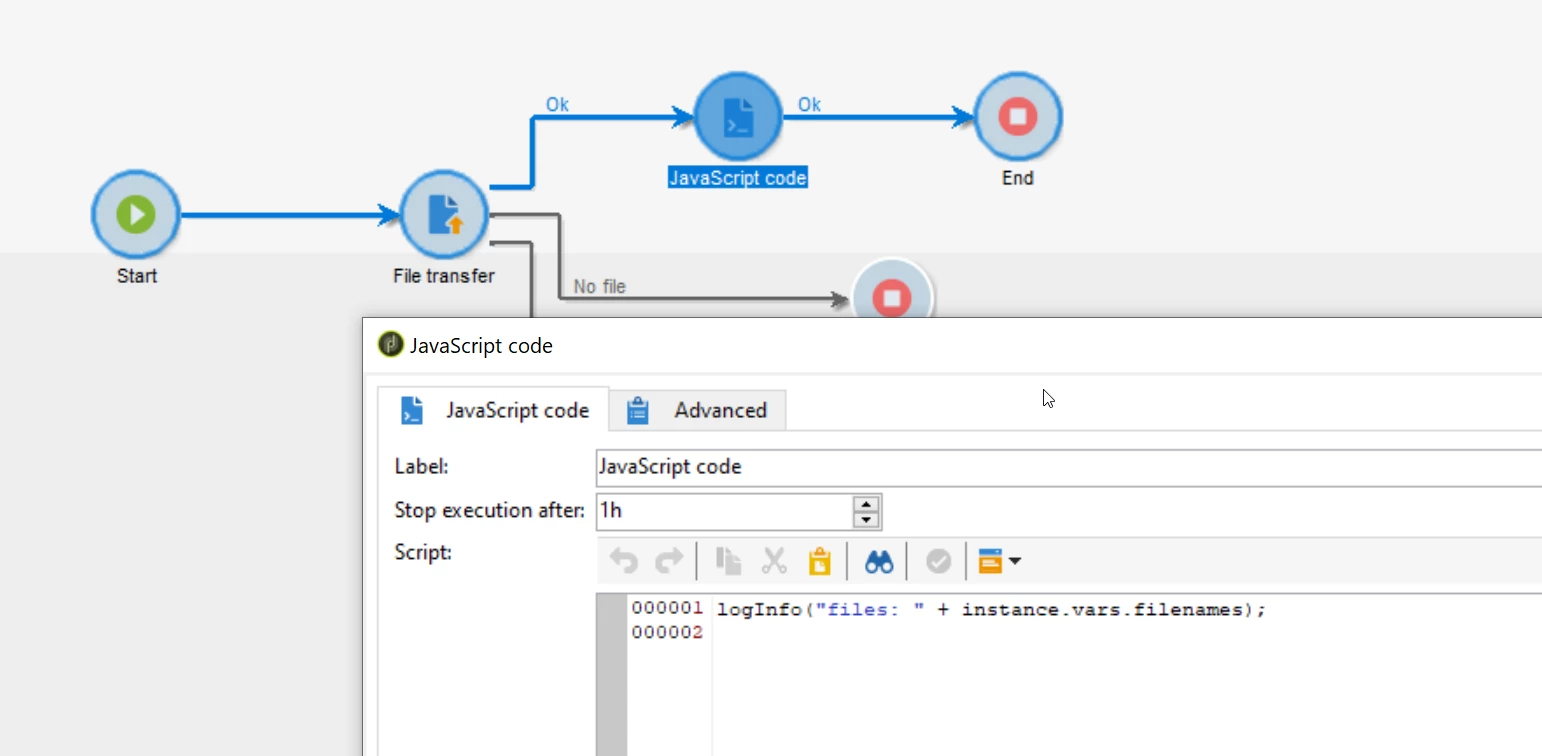Screen dimensions: 1542x756
Task: Click the Stop execution after field
Action: click(x=724, y=511)
